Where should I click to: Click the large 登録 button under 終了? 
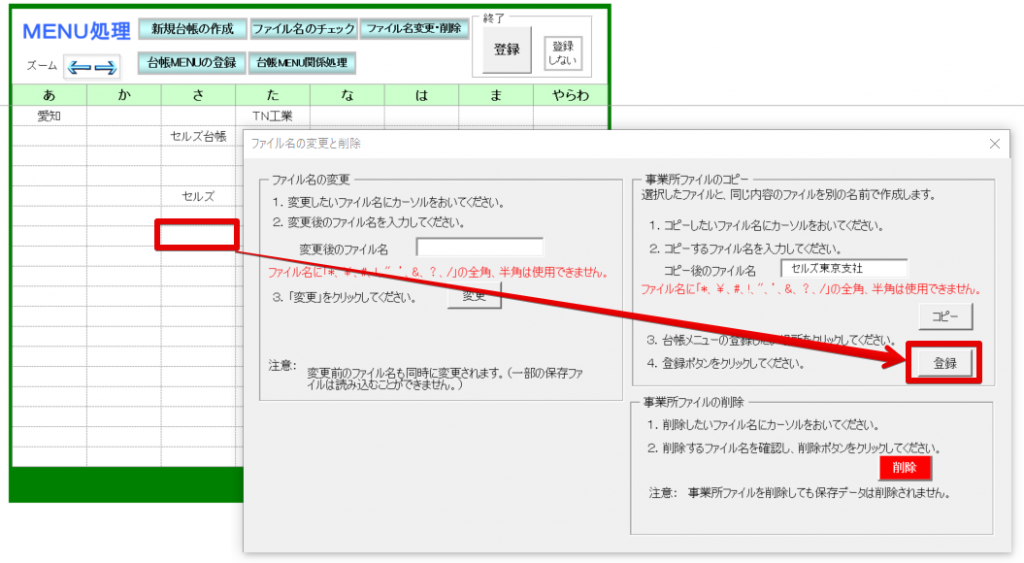coord(507,49)
